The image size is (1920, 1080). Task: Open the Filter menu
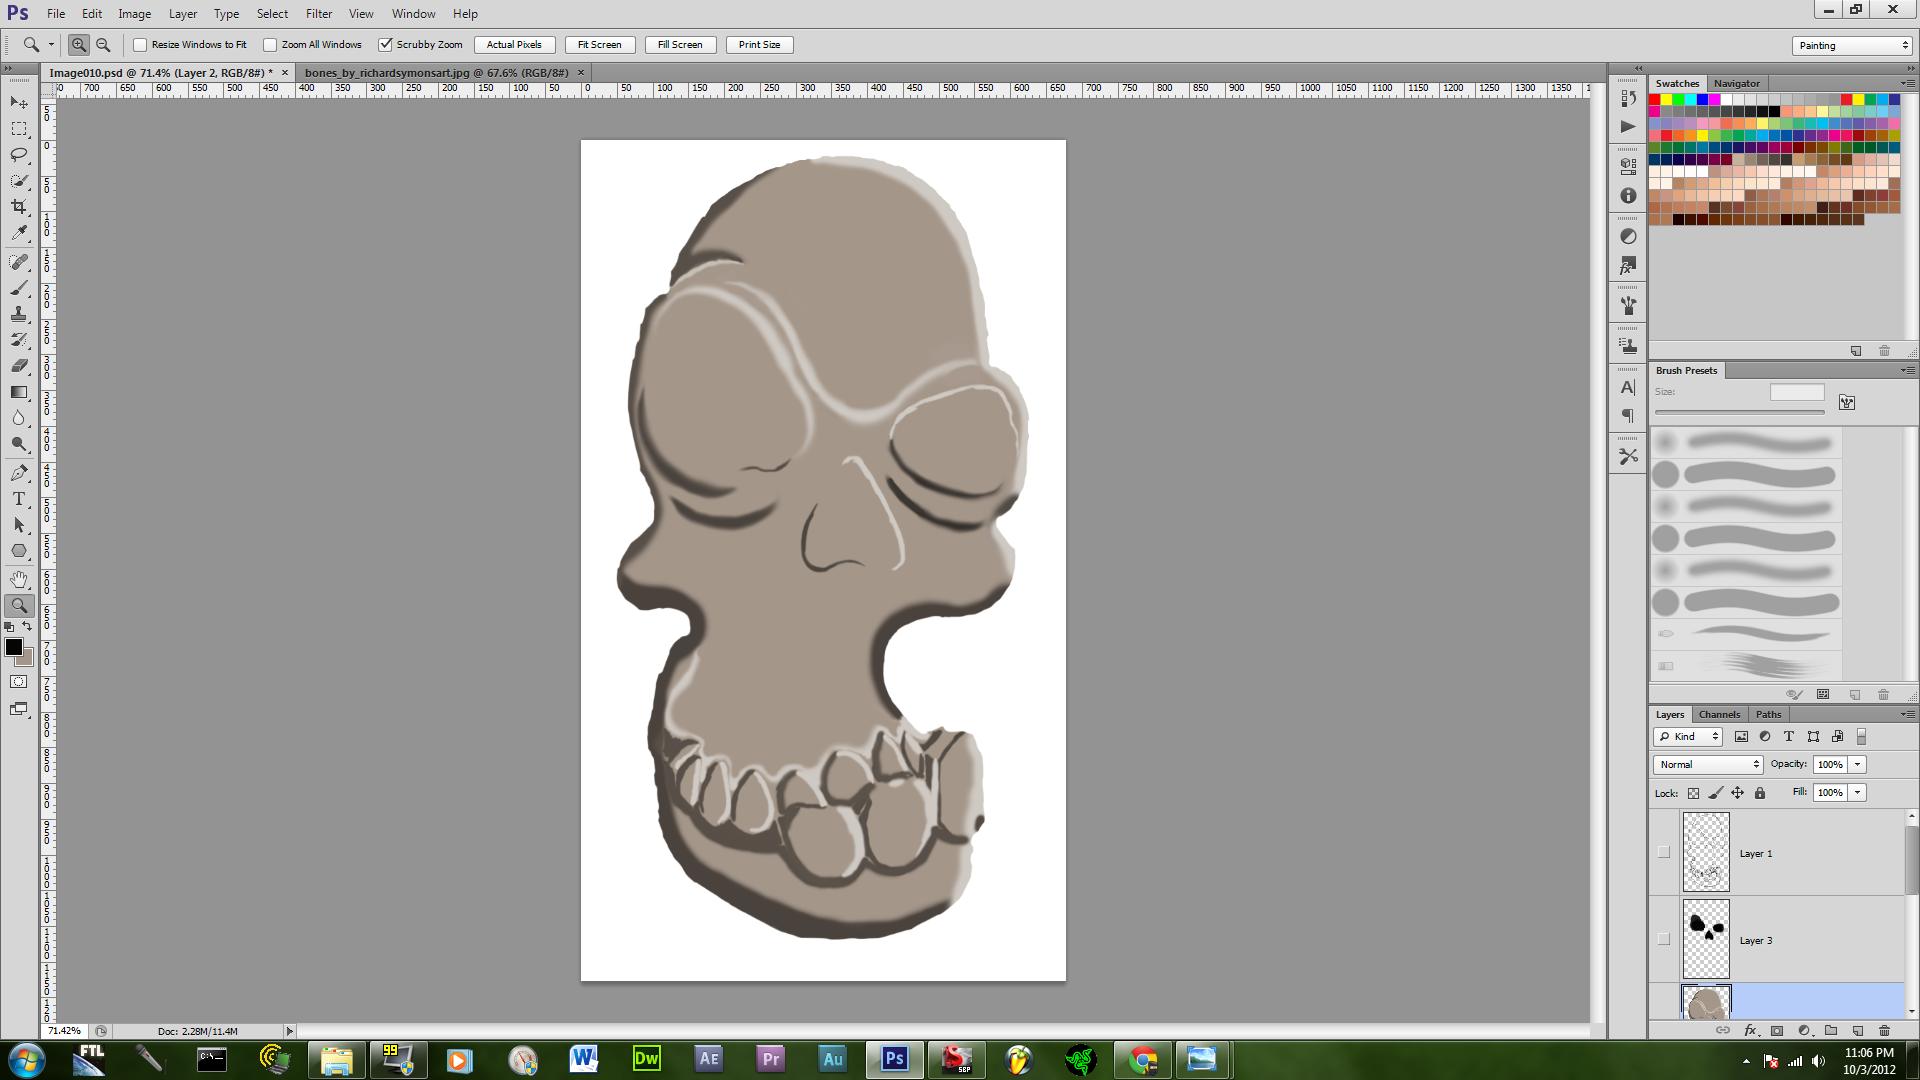point(319,14)
